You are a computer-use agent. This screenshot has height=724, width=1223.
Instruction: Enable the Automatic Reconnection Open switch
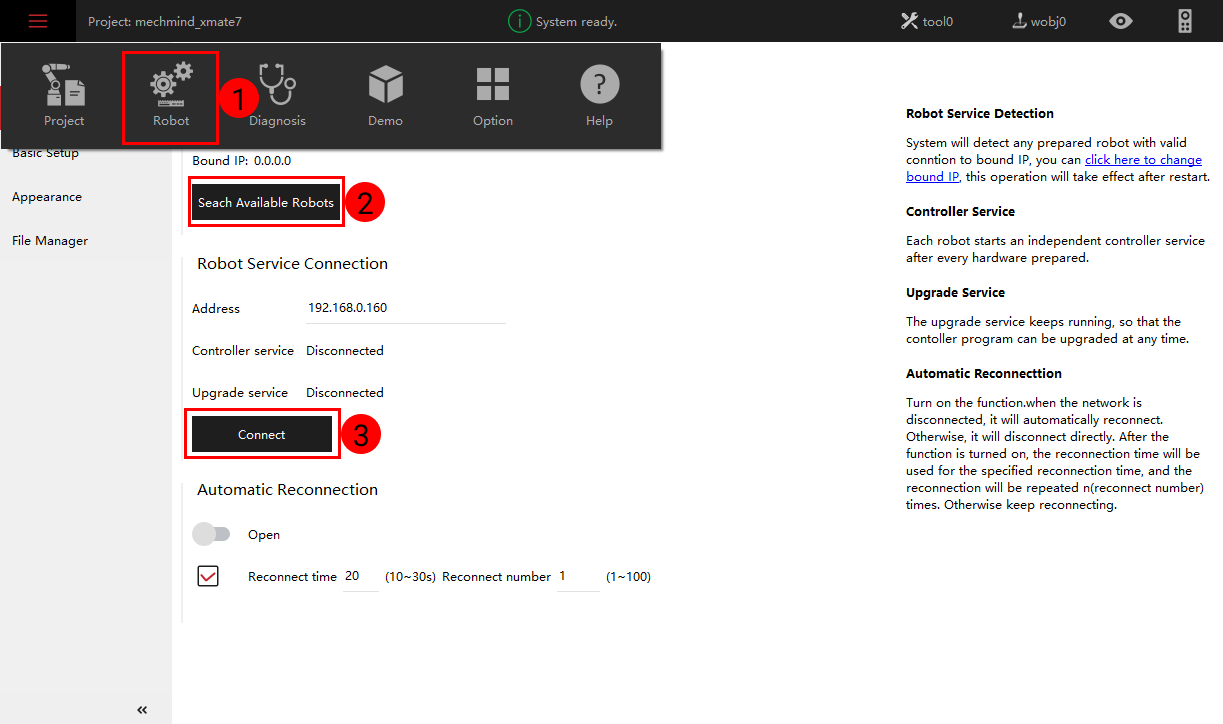211,535
